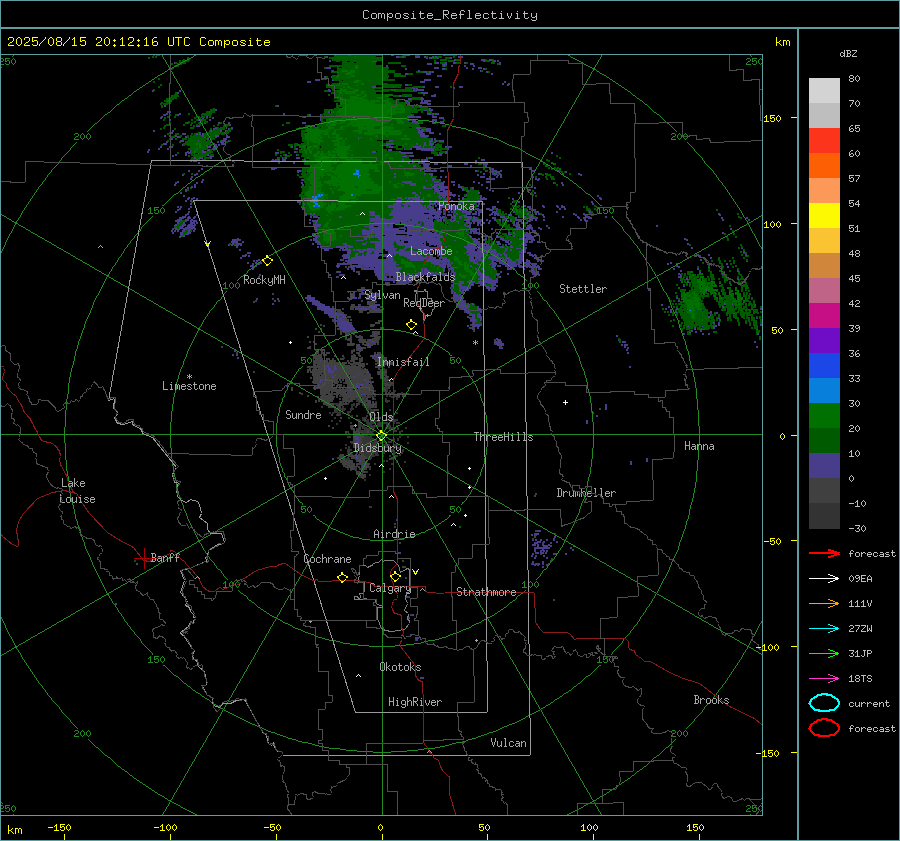Click the red cross marker at Banff
Viewport: 900px width, 841px height.
pos(143,559)
